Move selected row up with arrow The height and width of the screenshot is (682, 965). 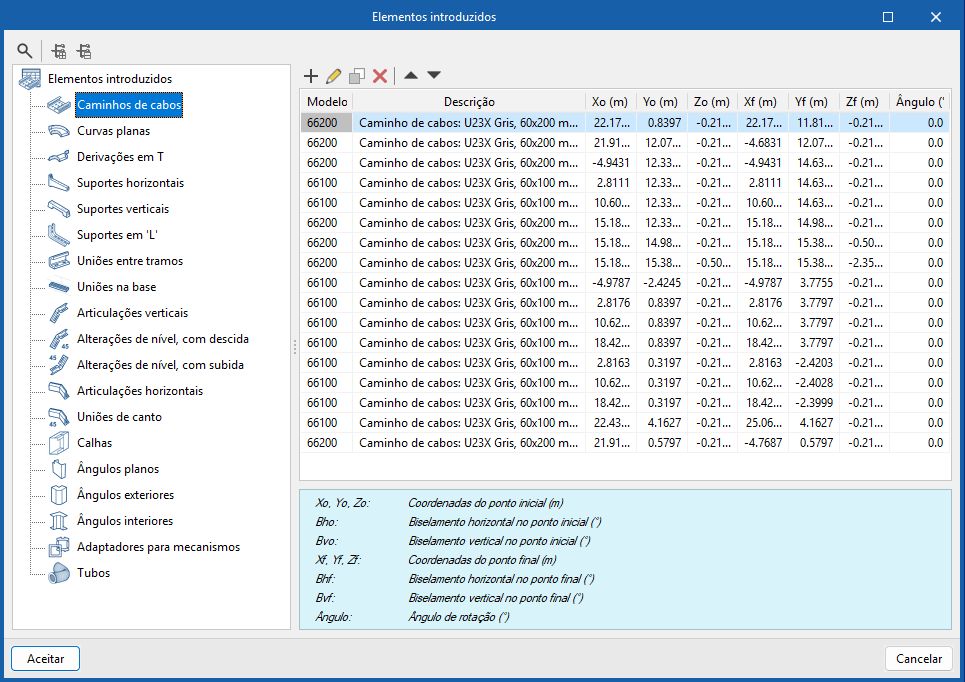(x=411, y=75)
